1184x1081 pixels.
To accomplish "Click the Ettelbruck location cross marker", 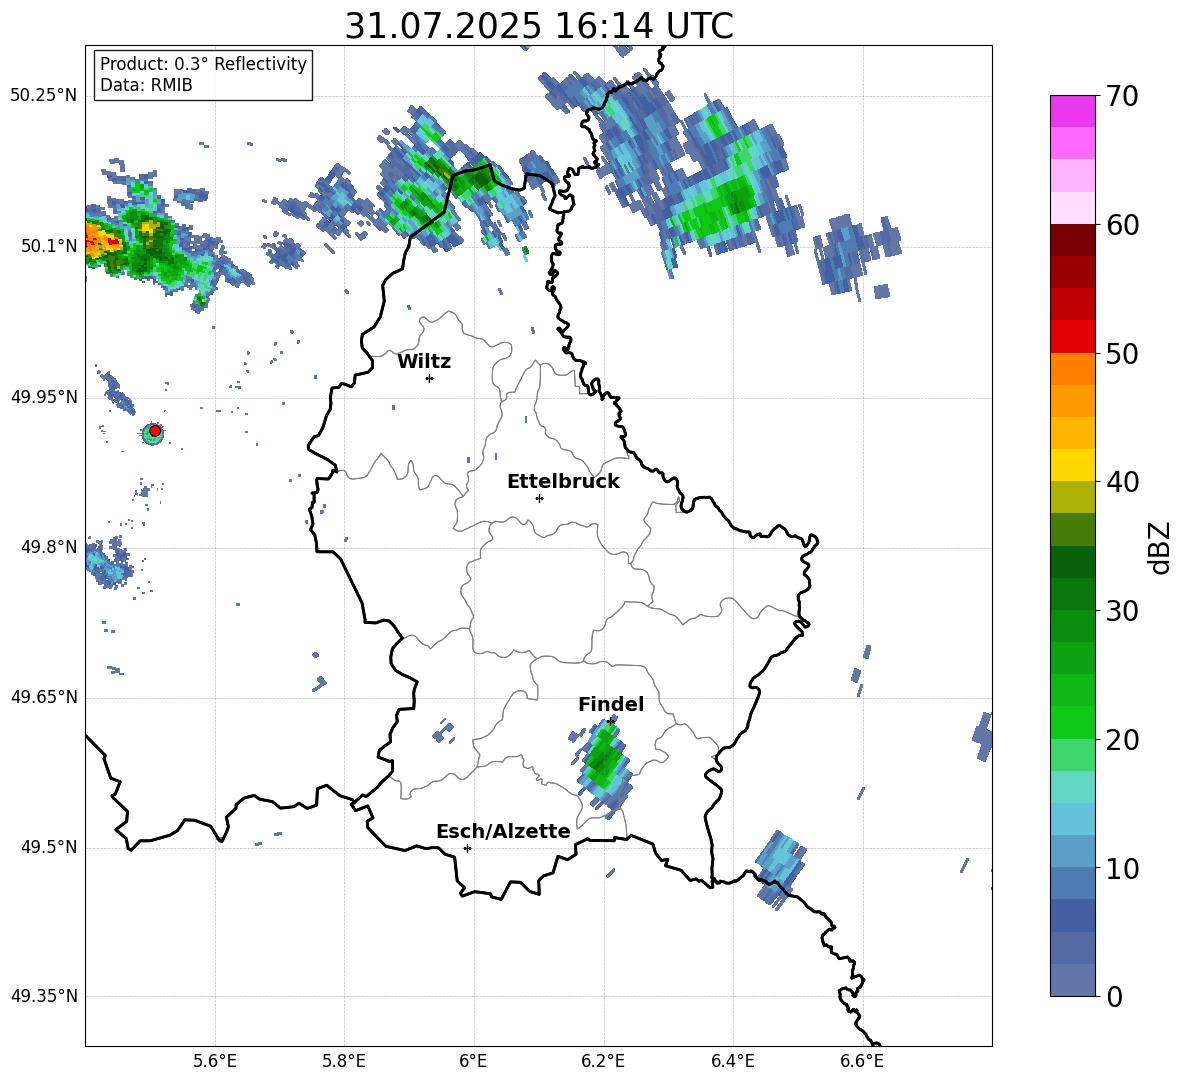I will [x=539, y=498].
